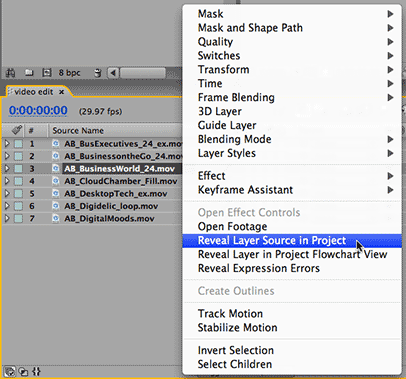The height and width of the screenshot is (379, 406).
Task: Expand layer 3 AB_BusinessWorld properties
Action: 7,169
